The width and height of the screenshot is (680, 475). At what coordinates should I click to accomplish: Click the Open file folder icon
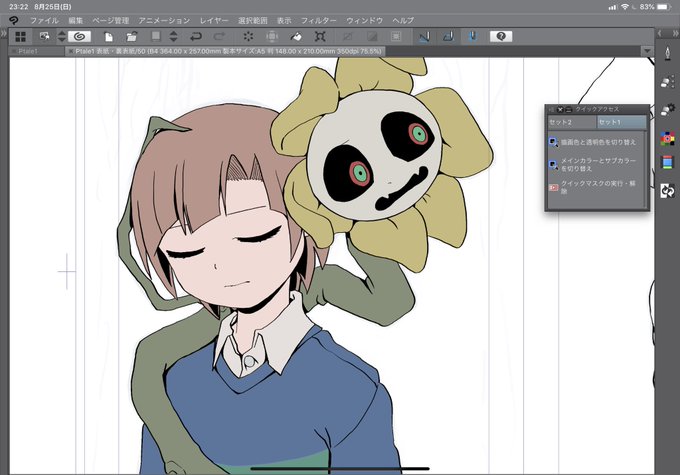tap(132, 36)
